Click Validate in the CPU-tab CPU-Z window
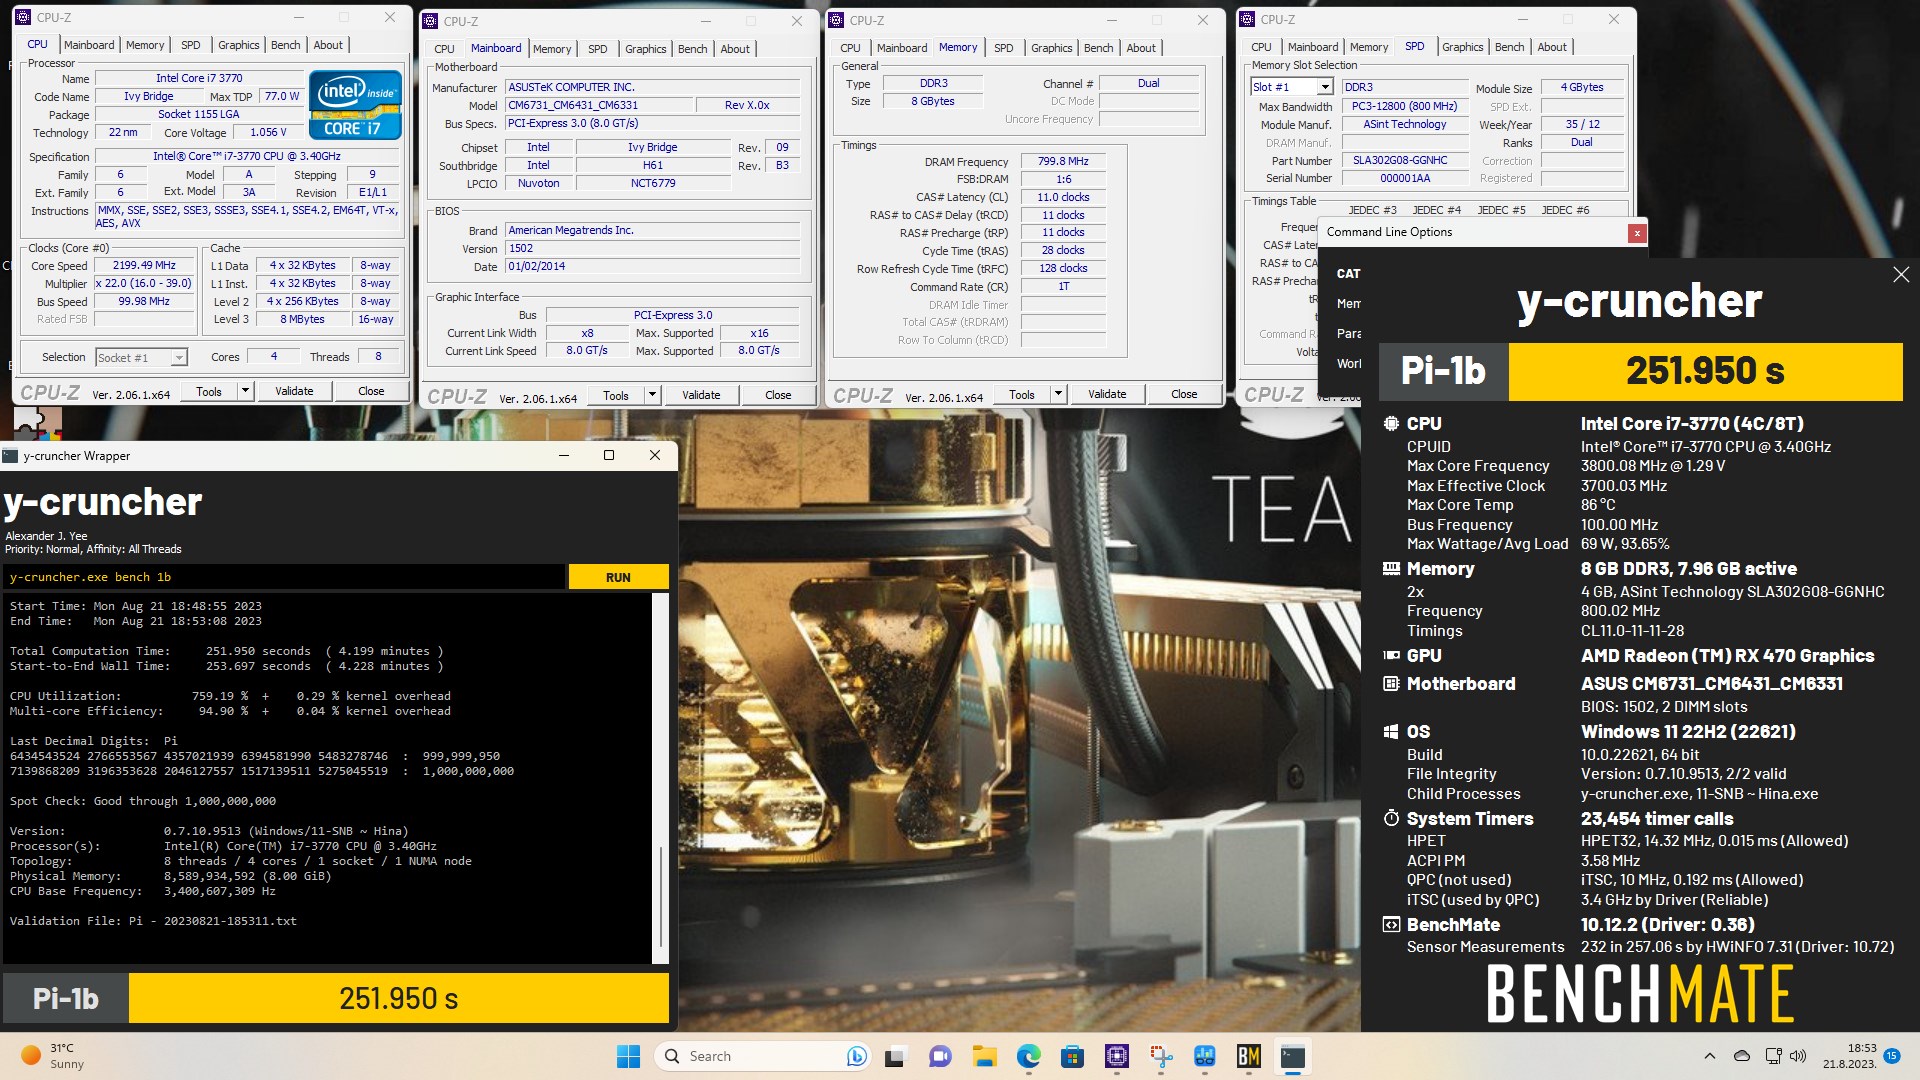This screenshot has height=1080, width=1920. click(x=294, y=391)
